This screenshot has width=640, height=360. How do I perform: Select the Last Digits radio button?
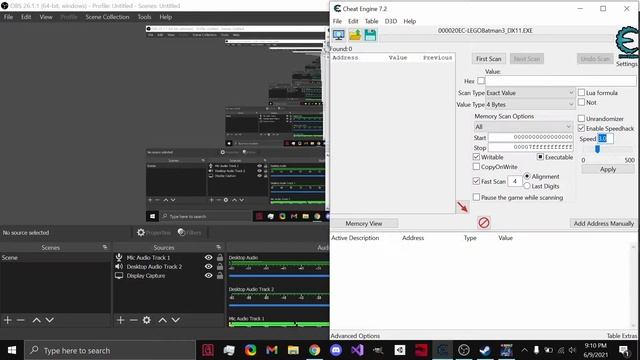click(527, 186)
